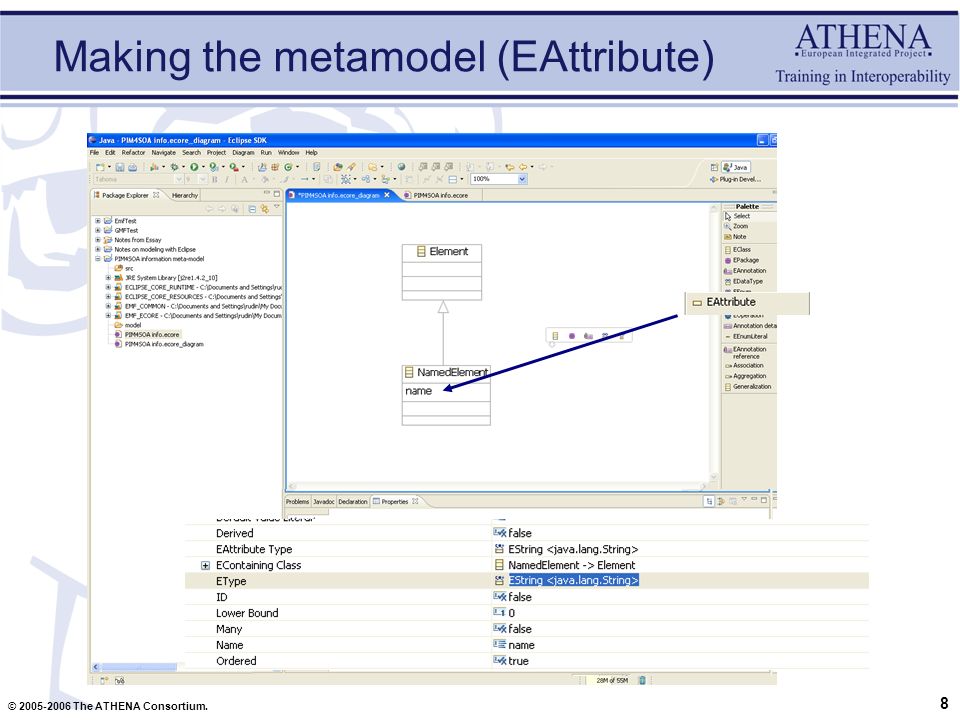This screenshot has width=960, height=720.
Task: Open the Problems tab
Action: click(298, 502)
